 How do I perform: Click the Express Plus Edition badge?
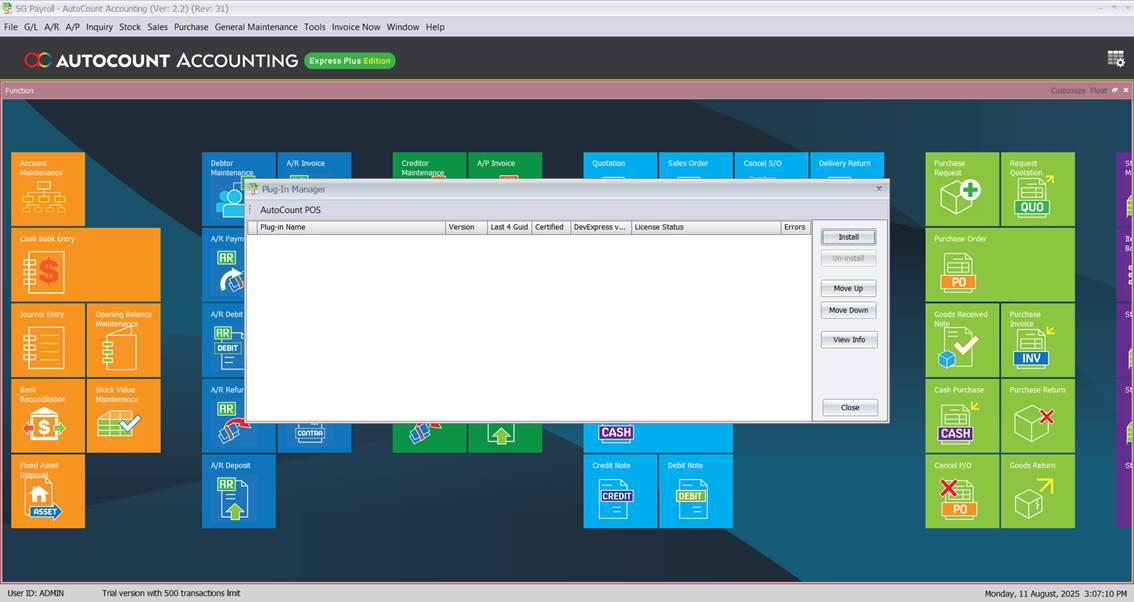pyautogui.click(x=350, y=61)
